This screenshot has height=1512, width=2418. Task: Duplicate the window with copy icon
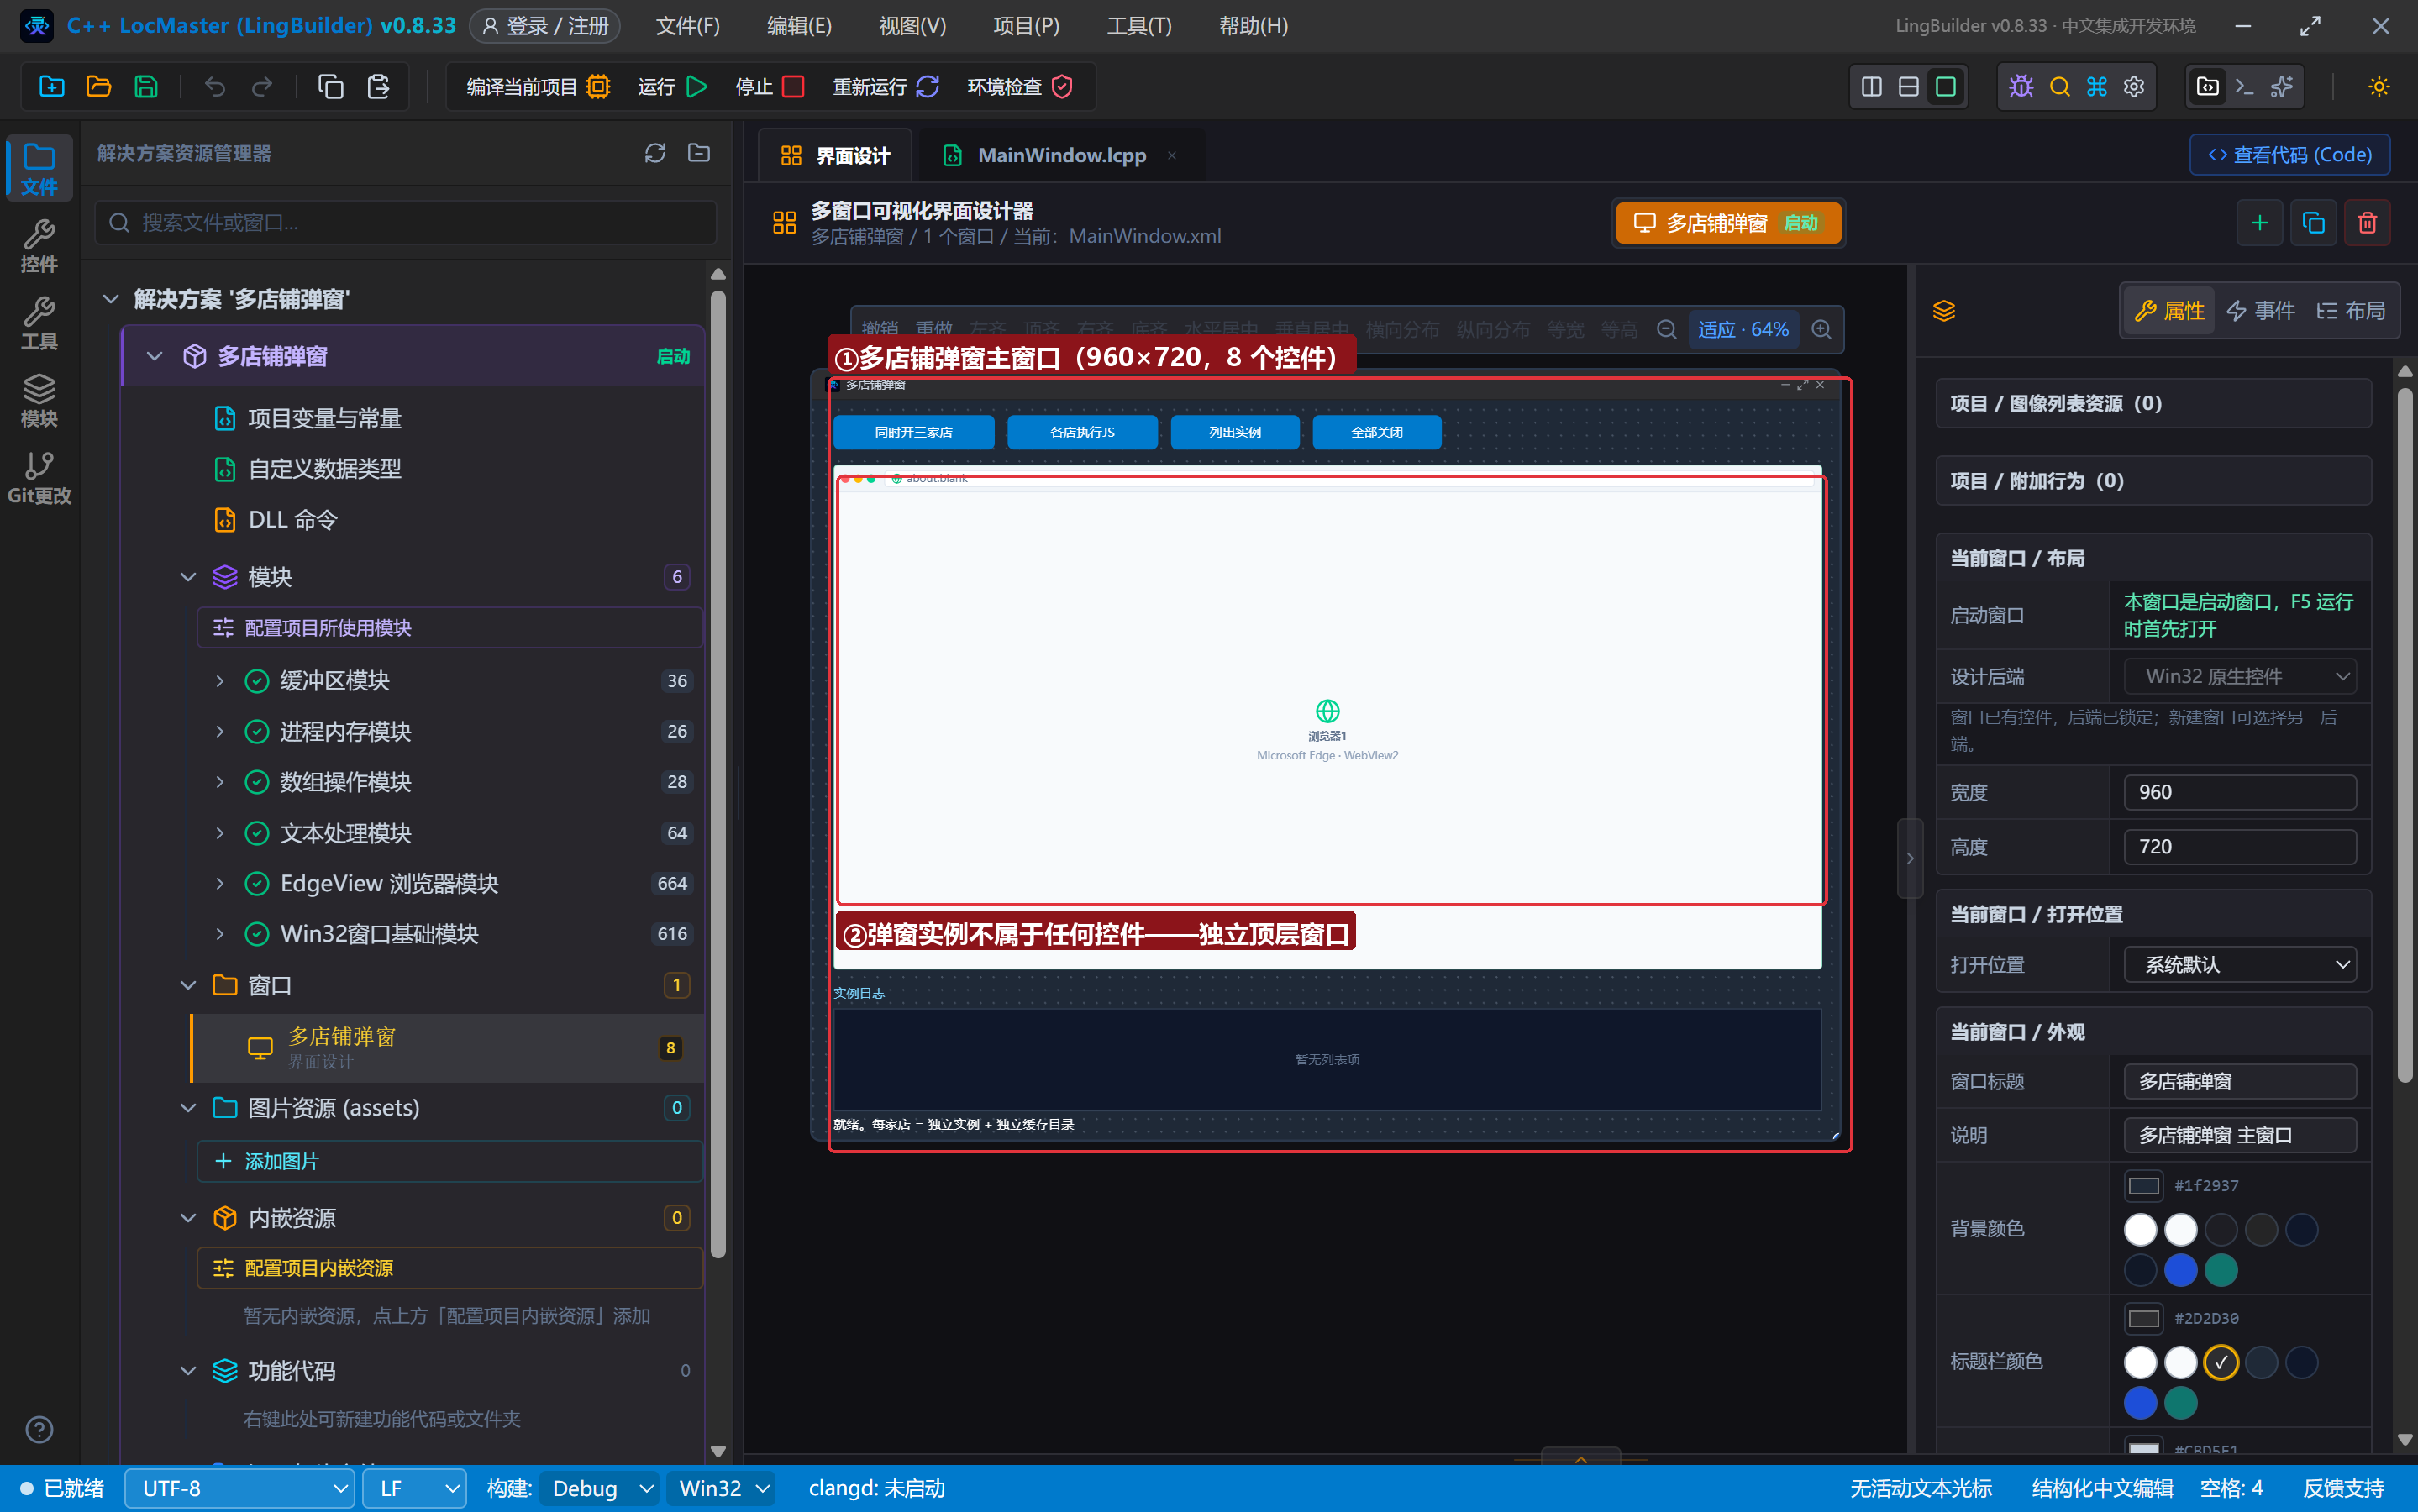pyautogui.click(x=2313, y=222)
